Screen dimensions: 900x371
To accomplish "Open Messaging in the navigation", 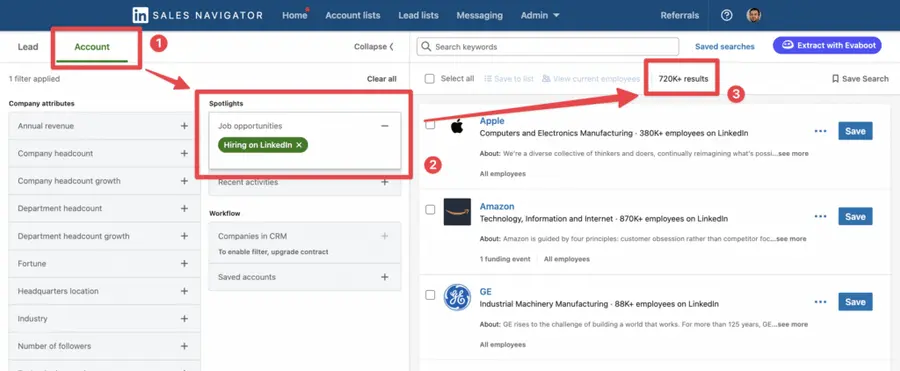I will [479, 16].
